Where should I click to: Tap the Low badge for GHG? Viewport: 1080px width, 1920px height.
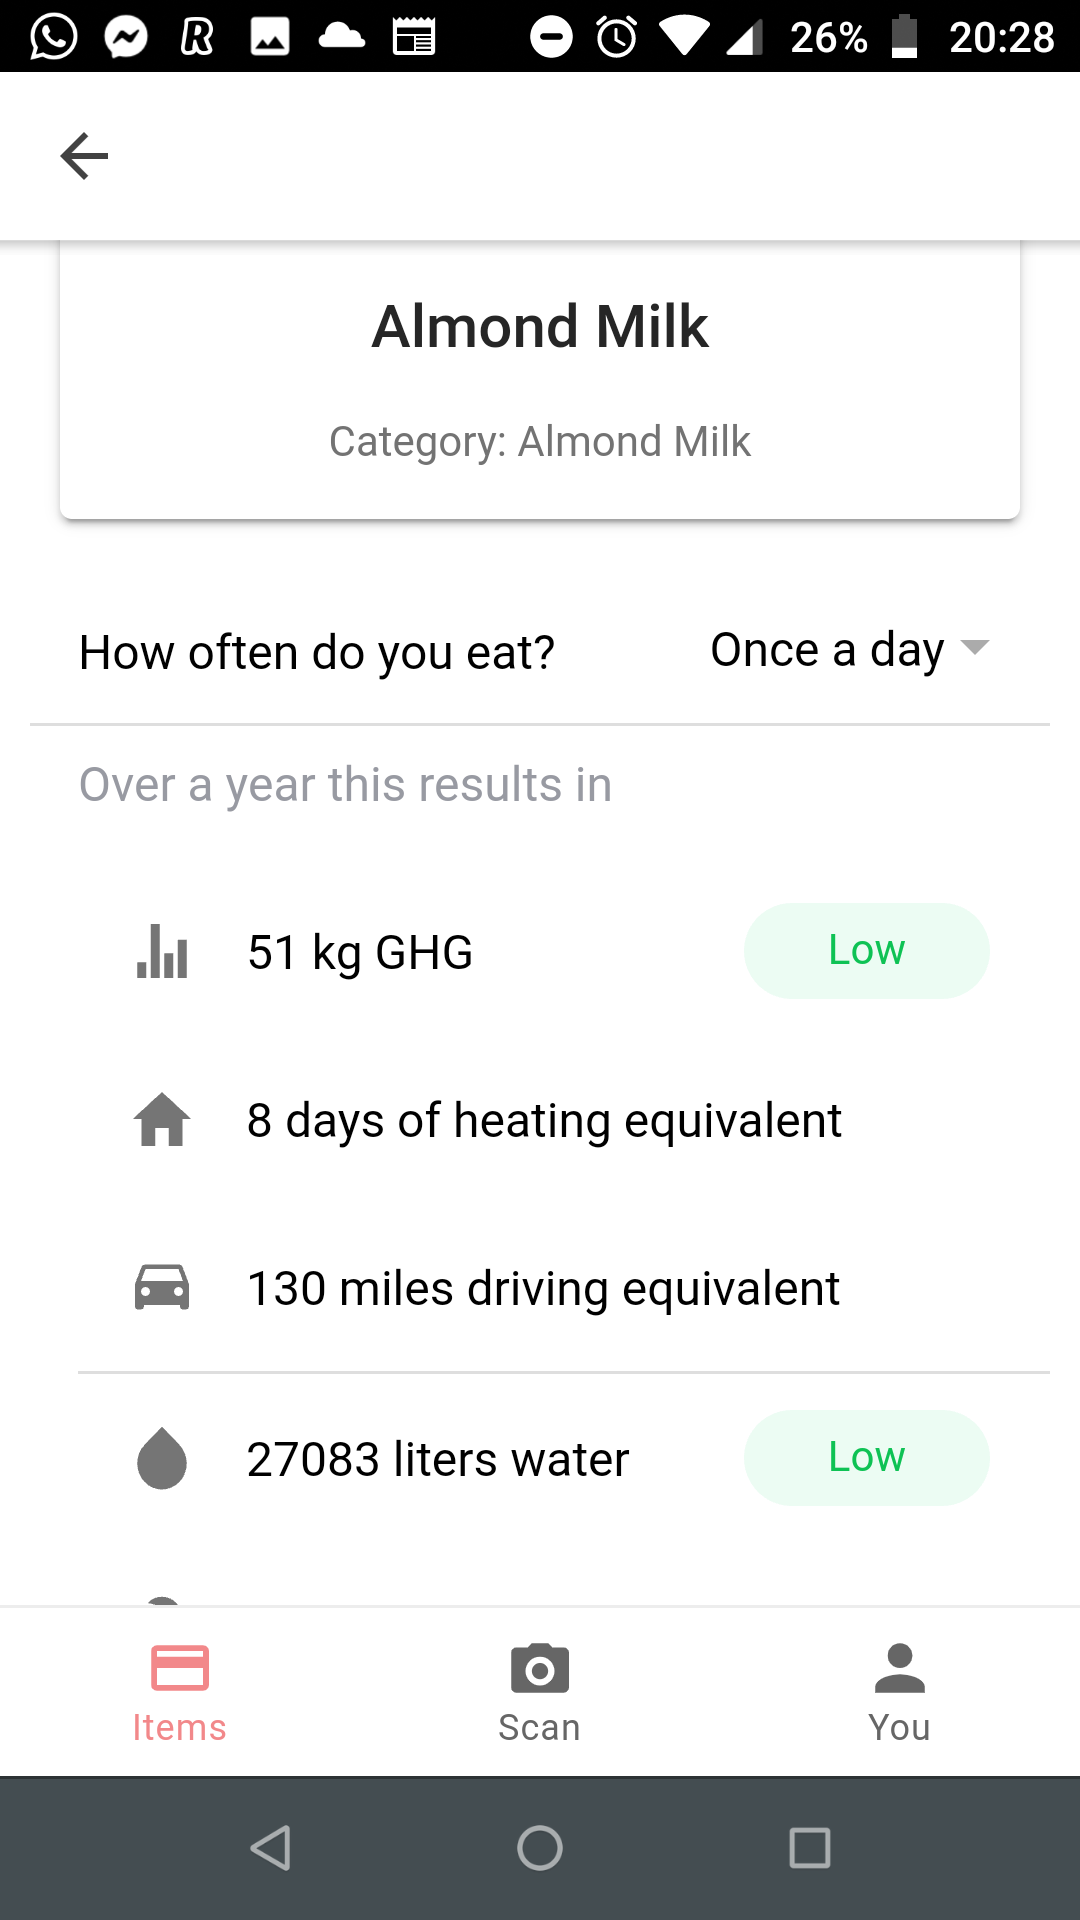point(866,951)
